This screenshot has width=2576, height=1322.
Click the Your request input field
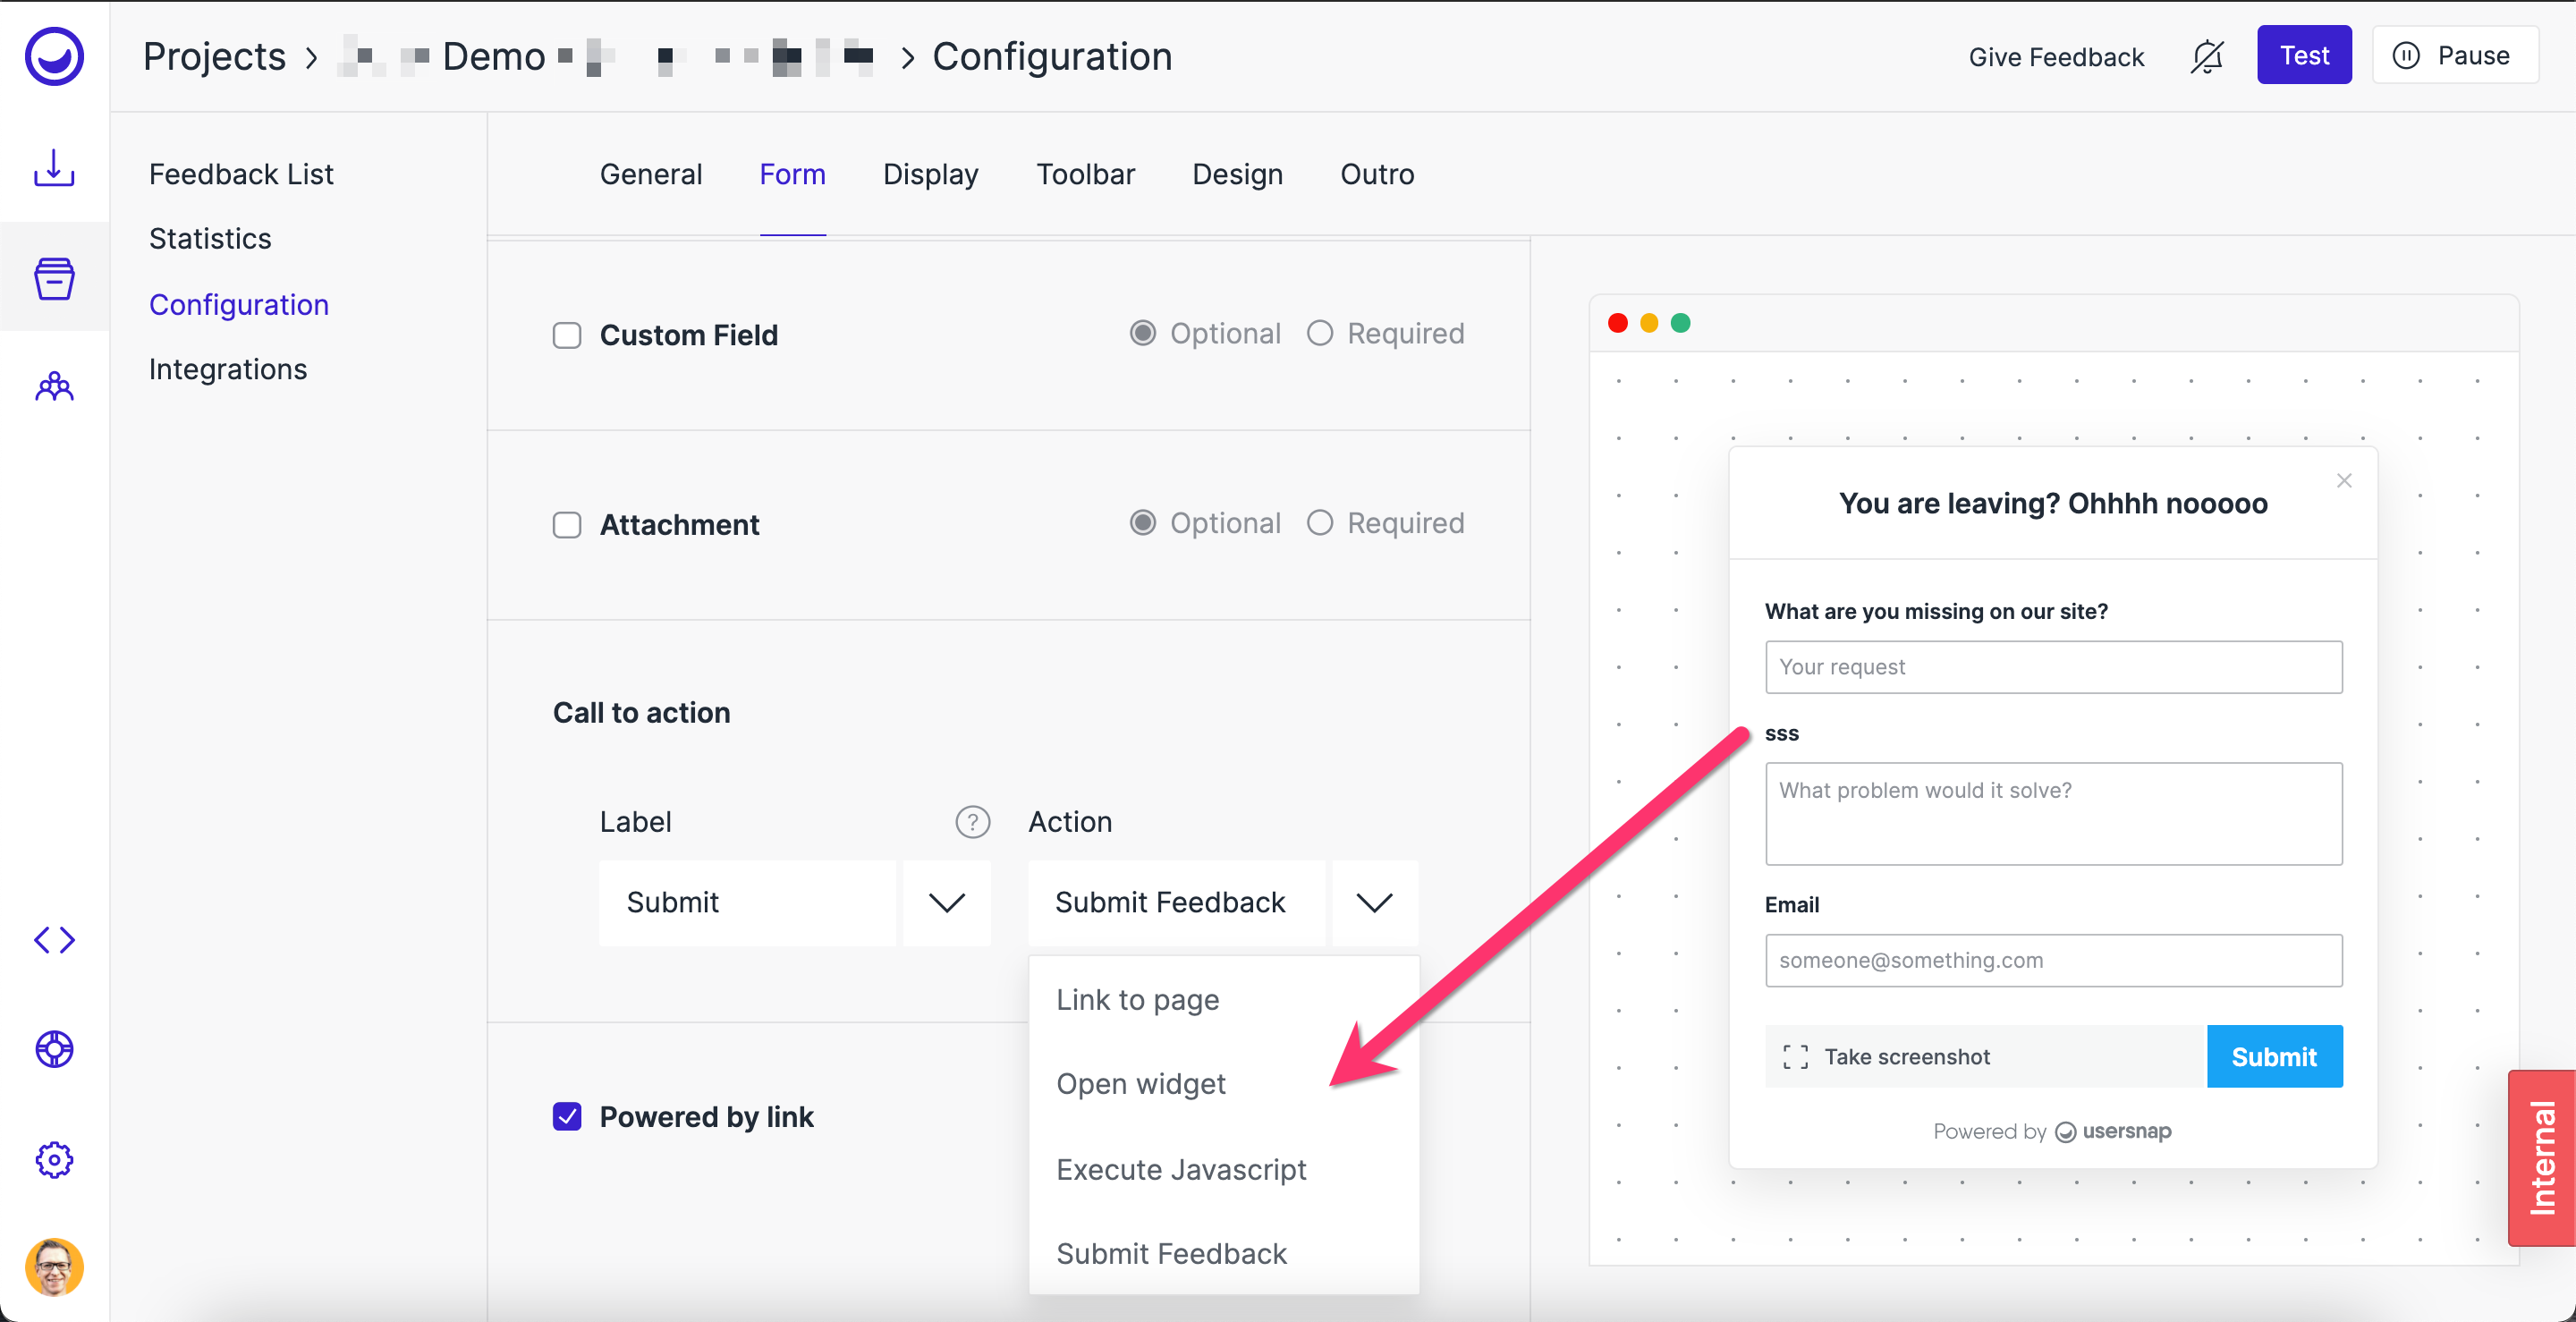[x=2054, y=667]
